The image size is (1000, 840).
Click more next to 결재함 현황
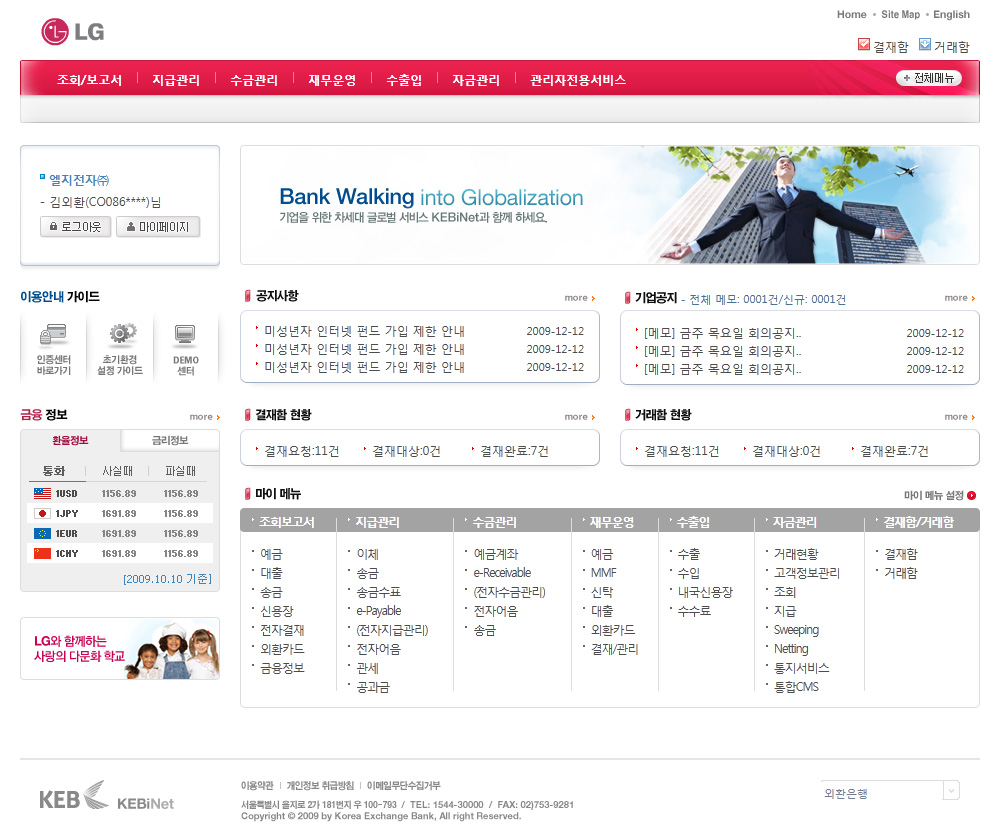tap(579, 416)
